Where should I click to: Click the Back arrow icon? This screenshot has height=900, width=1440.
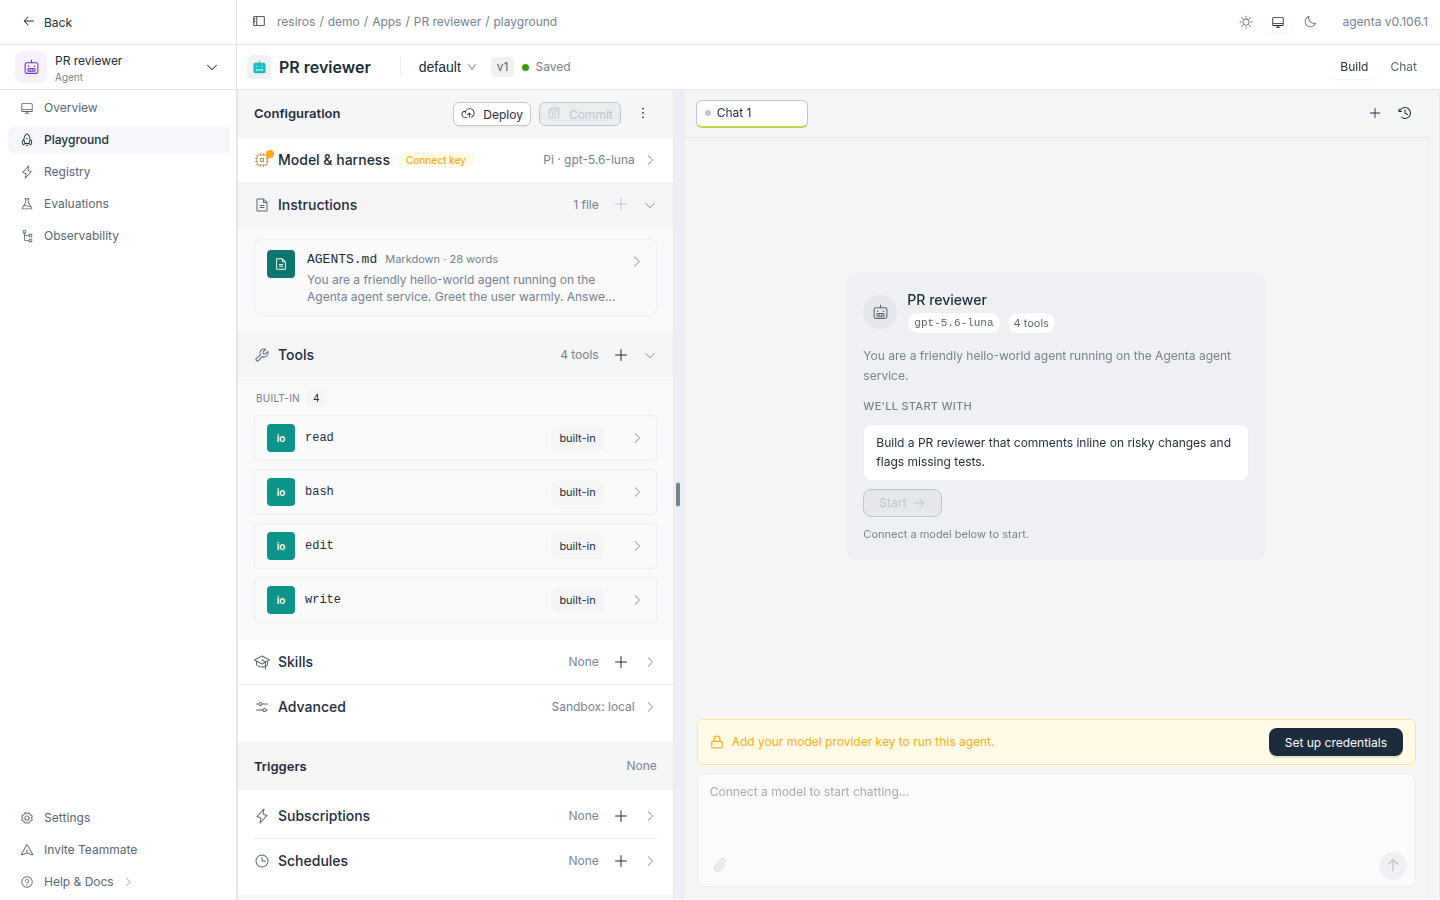28,21
